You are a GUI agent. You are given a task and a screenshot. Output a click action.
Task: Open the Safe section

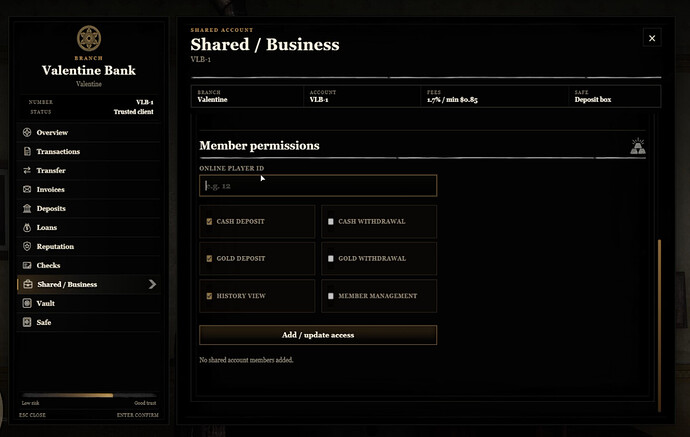(x=89, y=322)
